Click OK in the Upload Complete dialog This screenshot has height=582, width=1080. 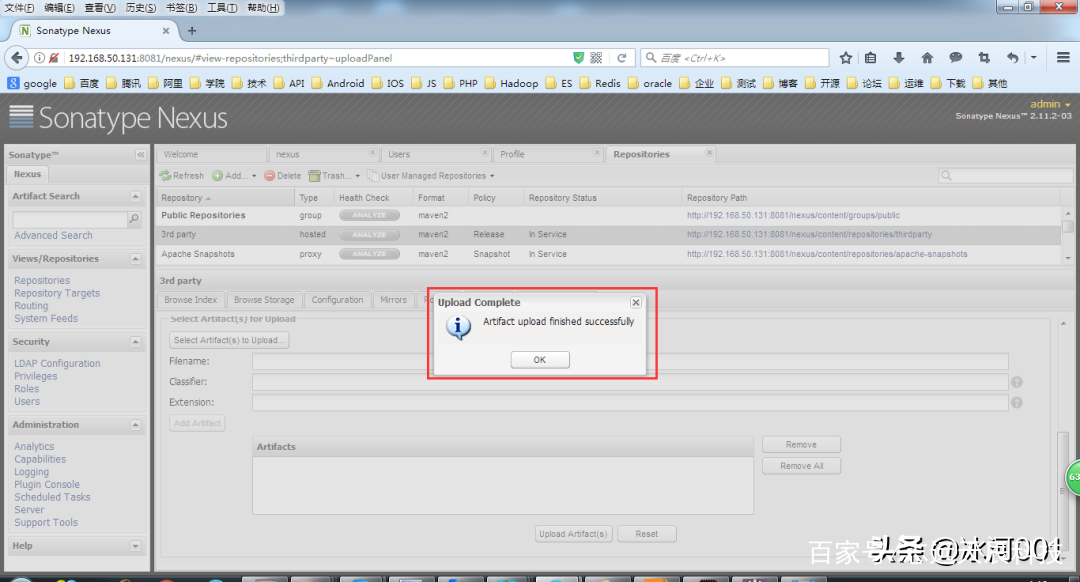540,360
